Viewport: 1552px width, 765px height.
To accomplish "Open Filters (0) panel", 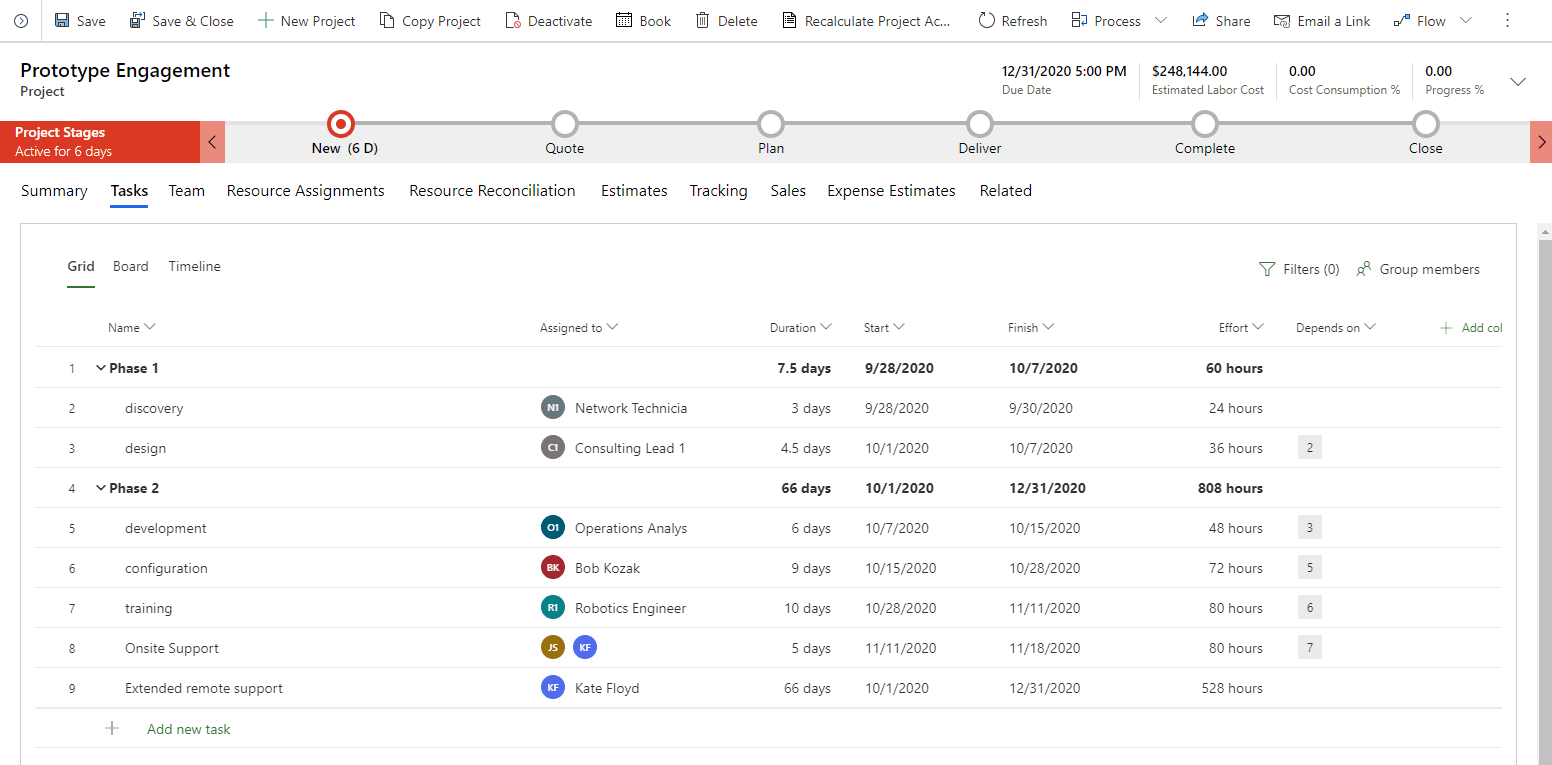I will (1299, 269).
